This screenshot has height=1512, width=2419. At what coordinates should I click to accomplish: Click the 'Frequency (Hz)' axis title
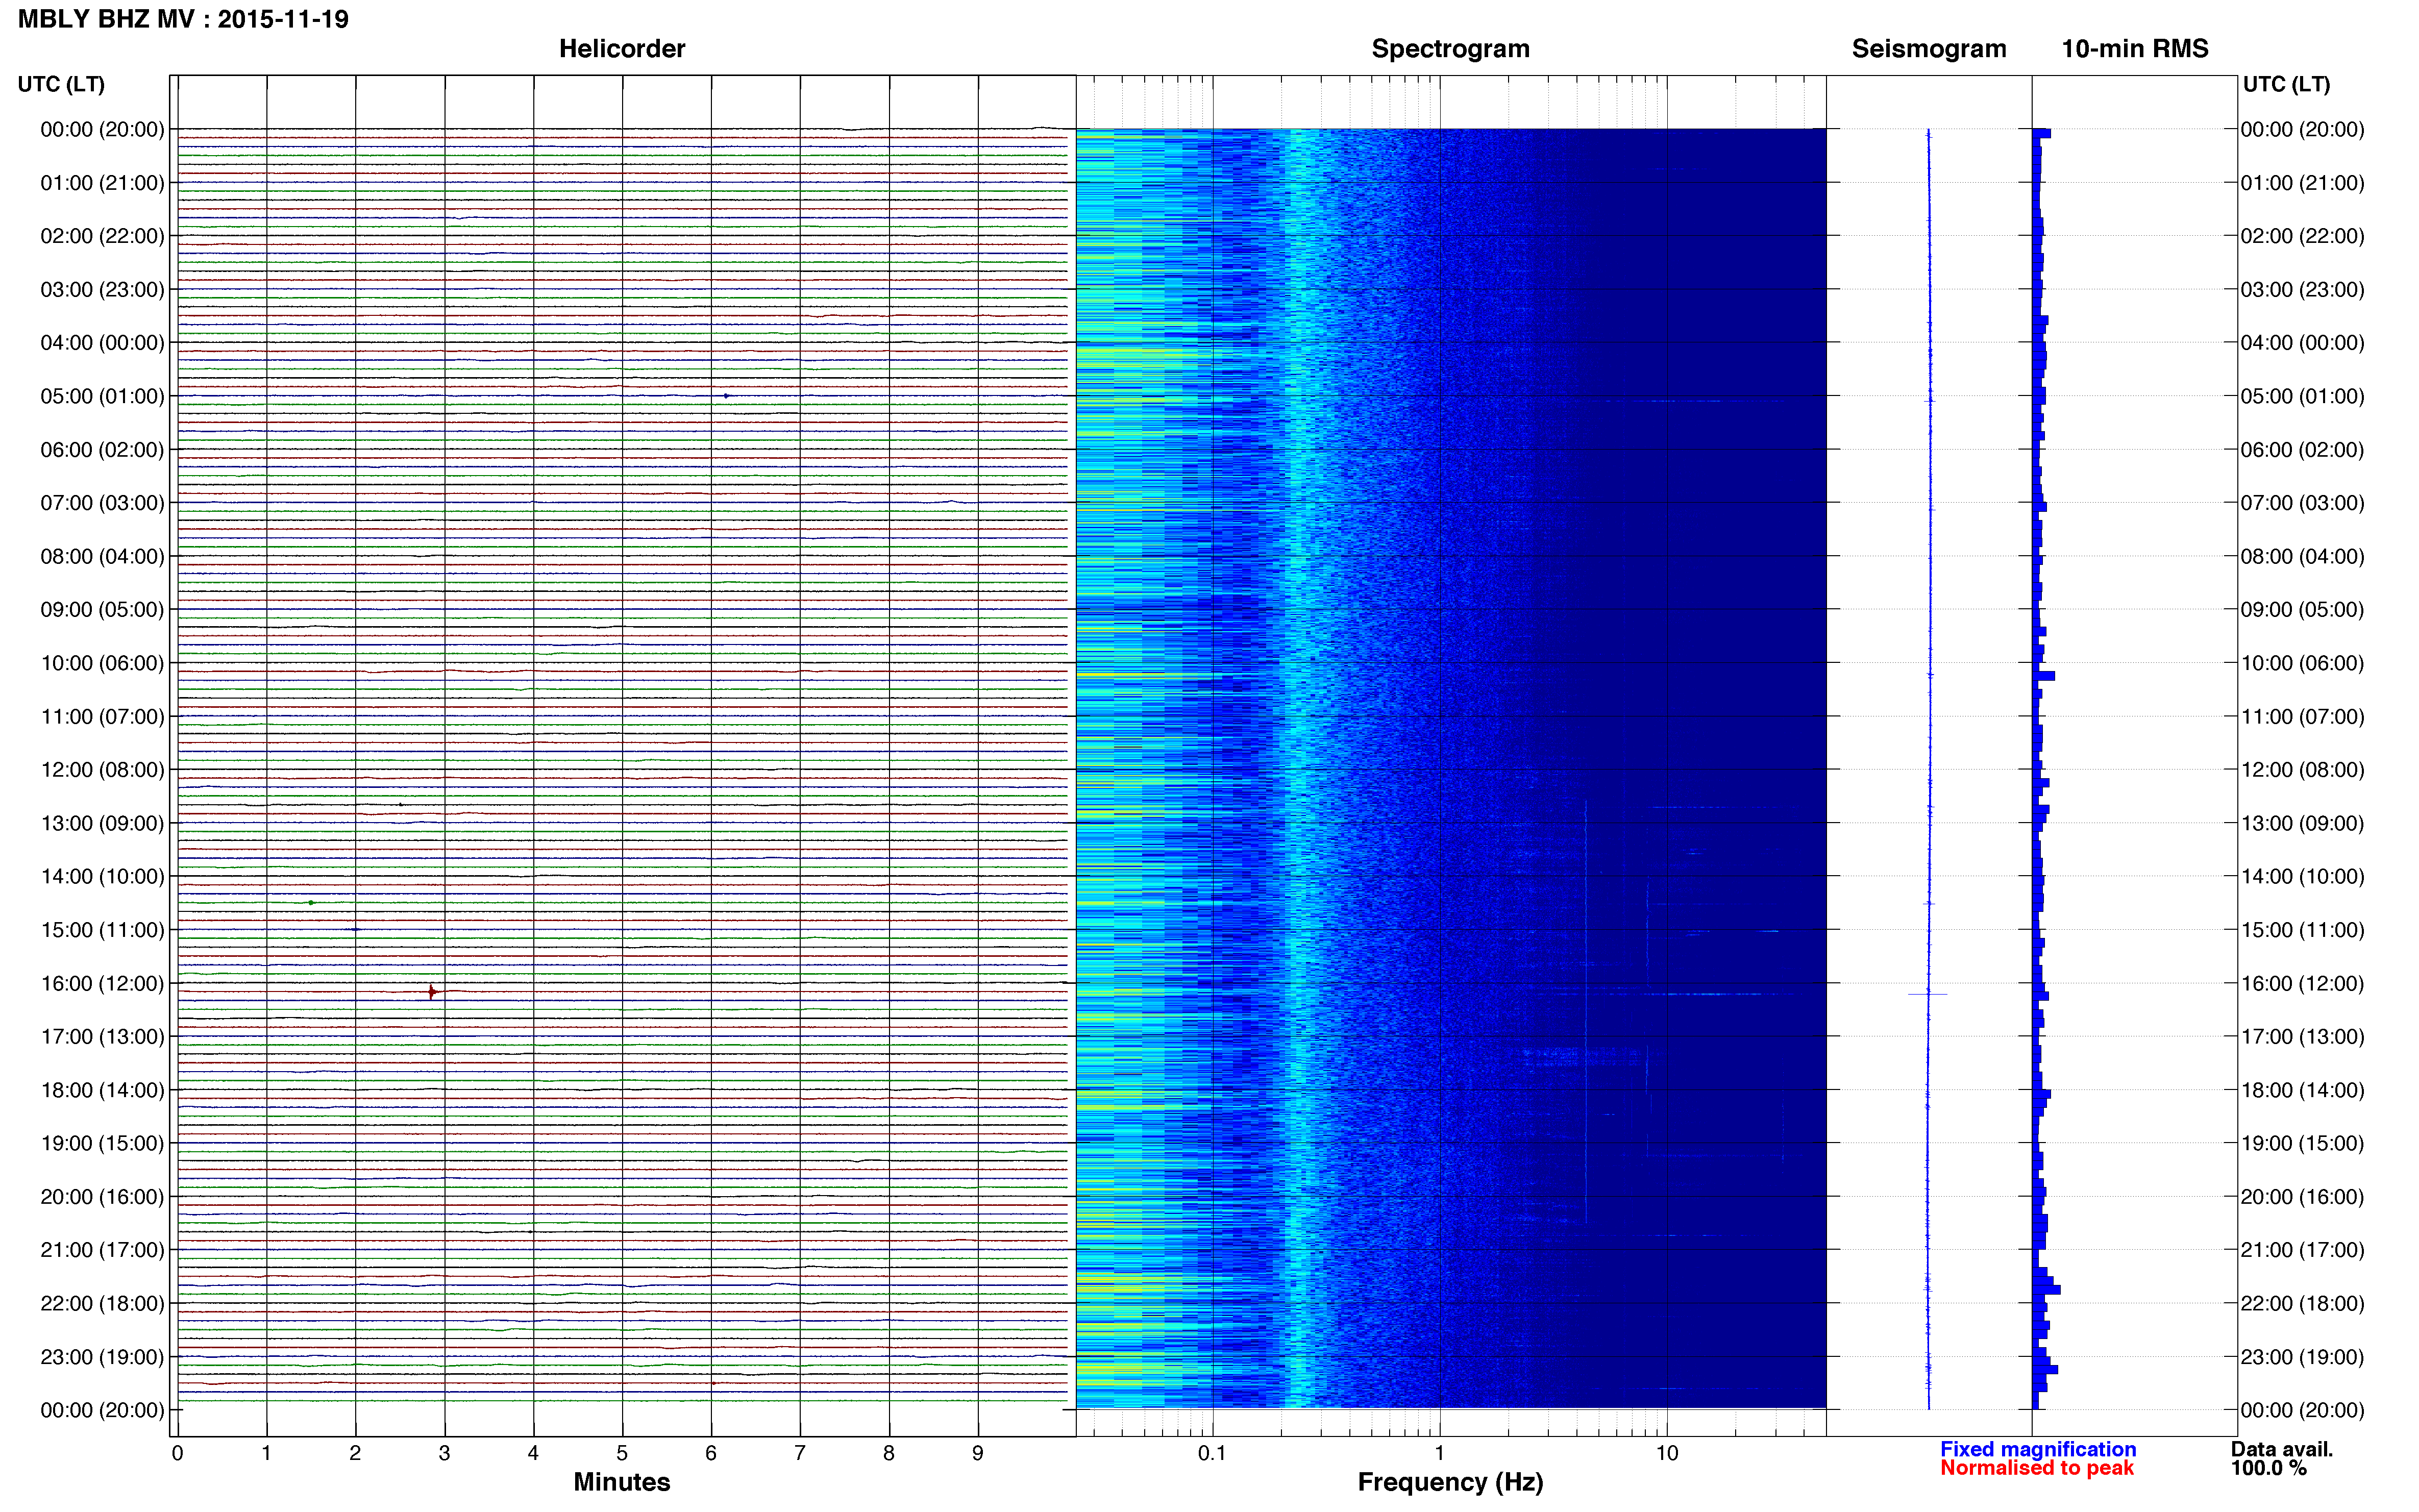[x=1450, y=1482]
